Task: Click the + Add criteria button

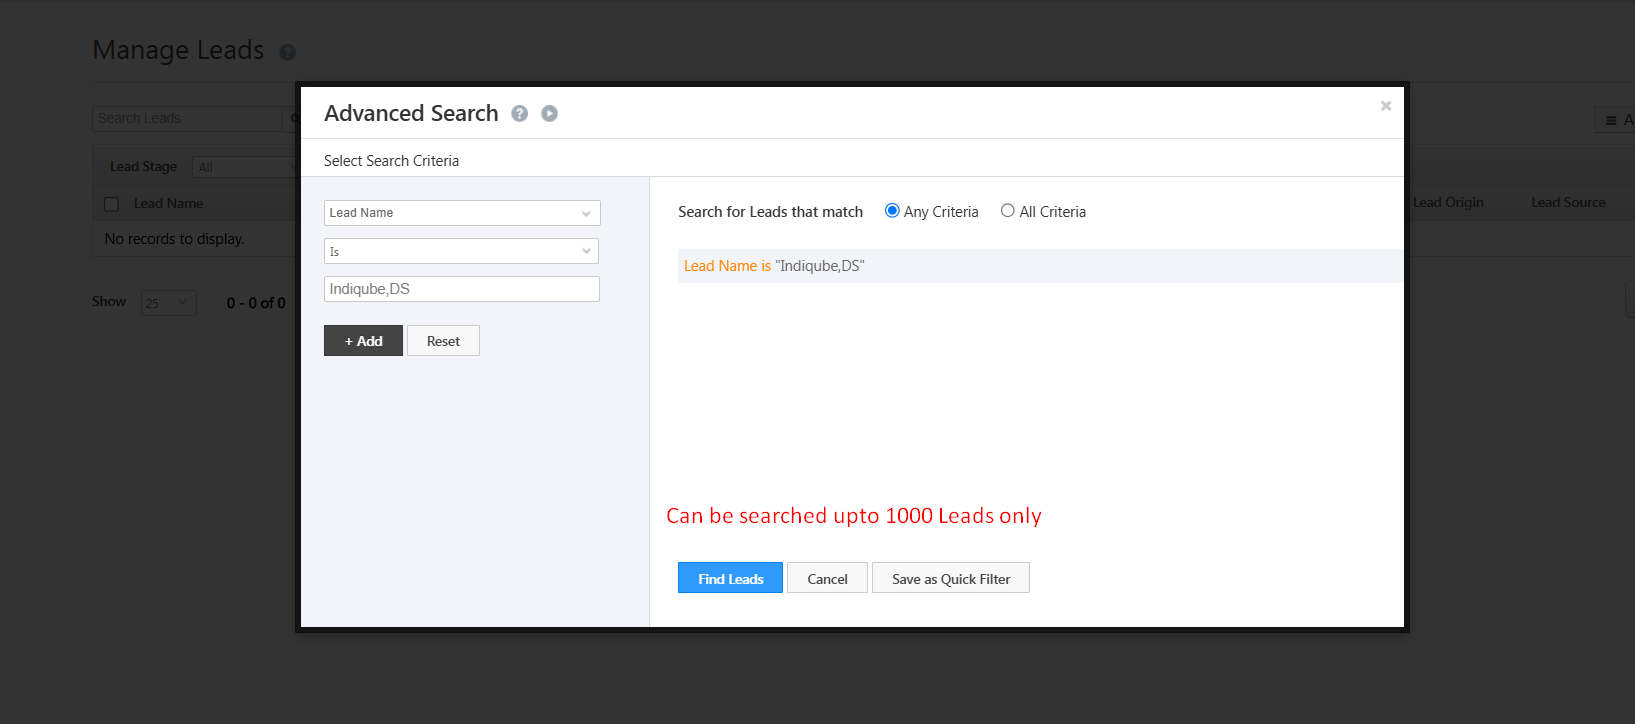Action: (363, 341)
